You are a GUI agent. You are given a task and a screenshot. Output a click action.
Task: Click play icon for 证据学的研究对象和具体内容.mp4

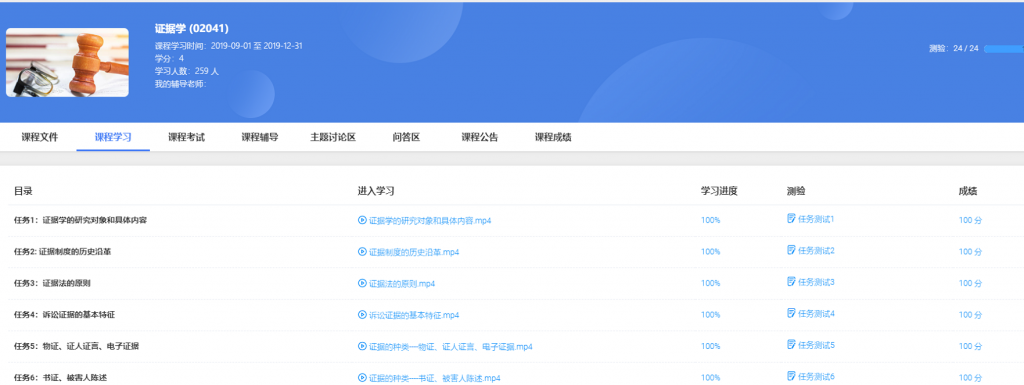pyautogui.click(x=362, y=221)
